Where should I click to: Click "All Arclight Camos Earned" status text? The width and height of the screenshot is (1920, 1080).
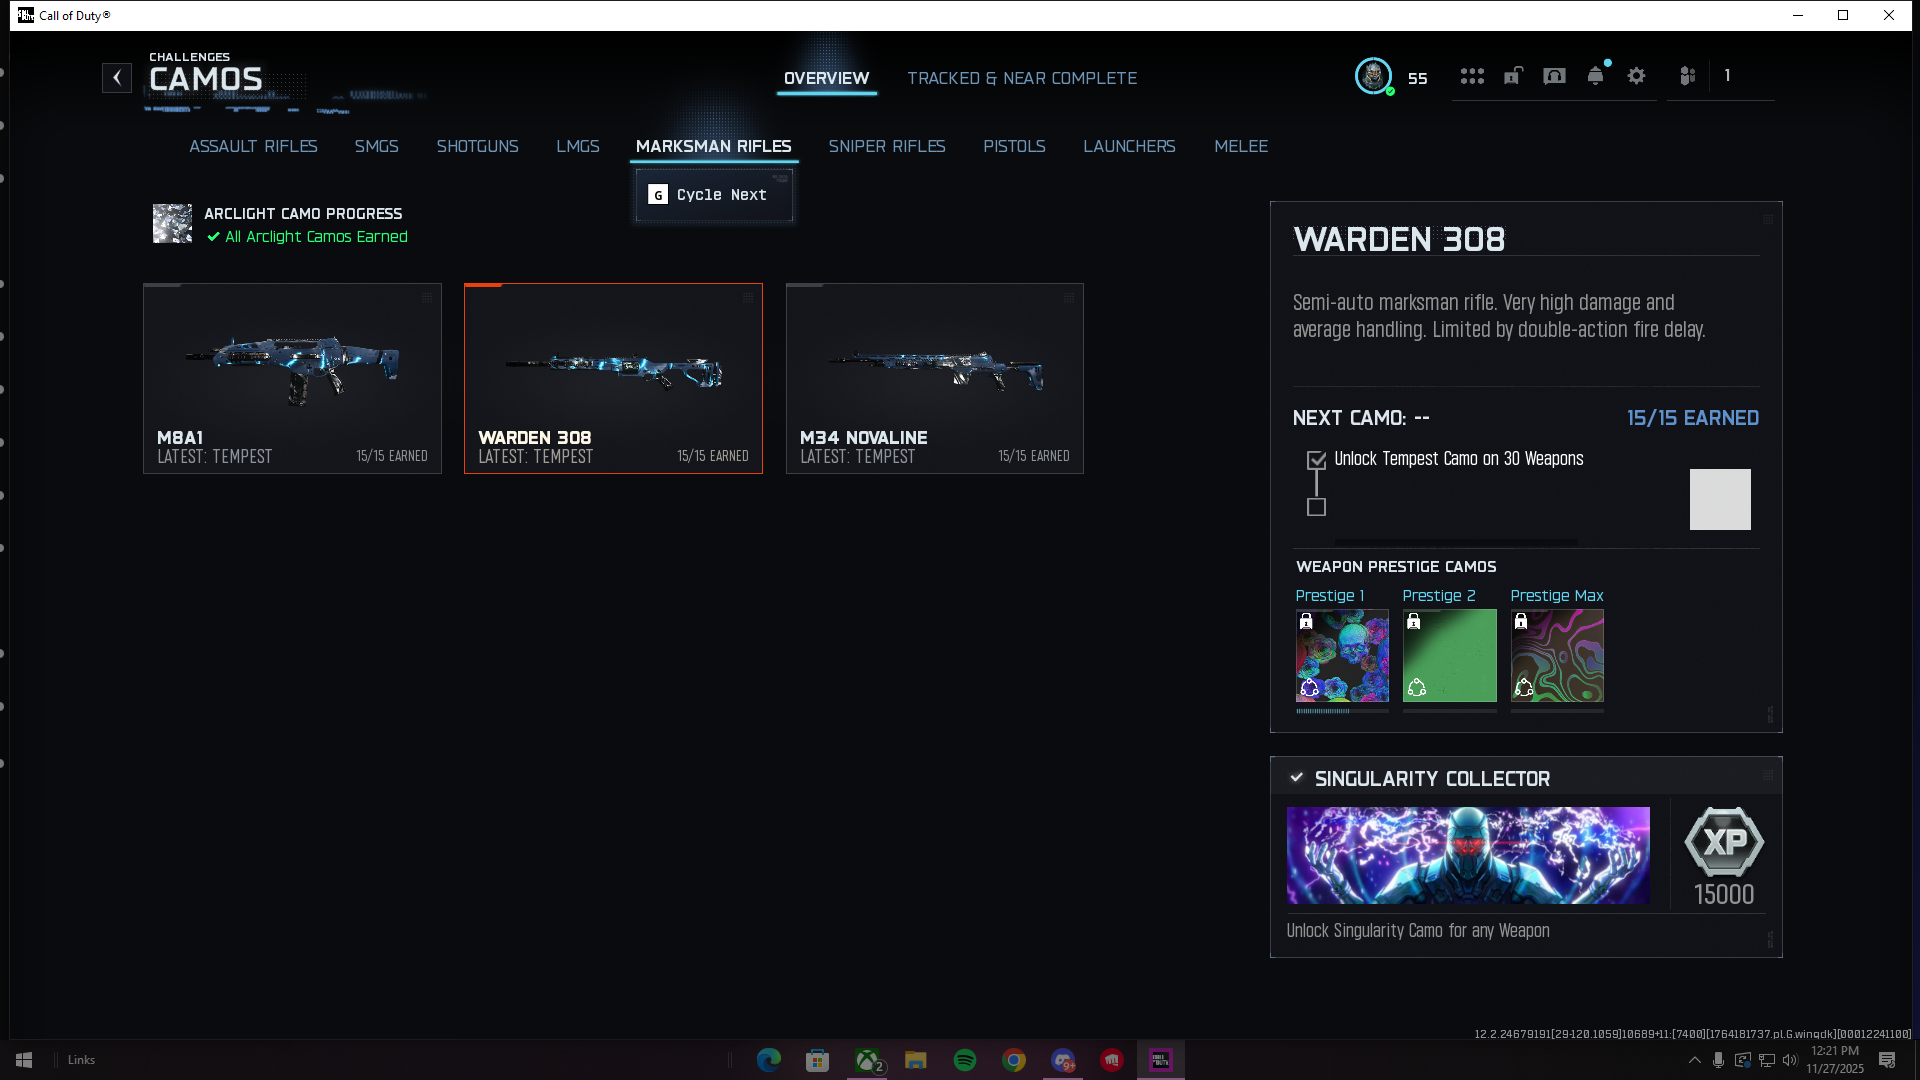(x=316, y=237)
